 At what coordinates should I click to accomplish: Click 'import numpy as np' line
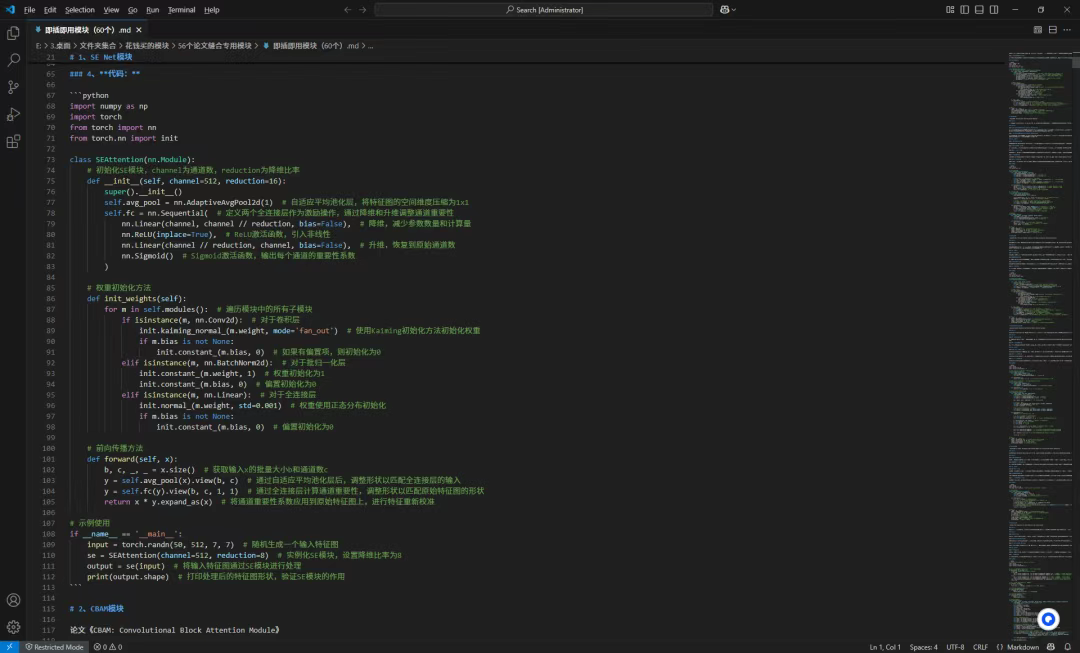point(109,106)
